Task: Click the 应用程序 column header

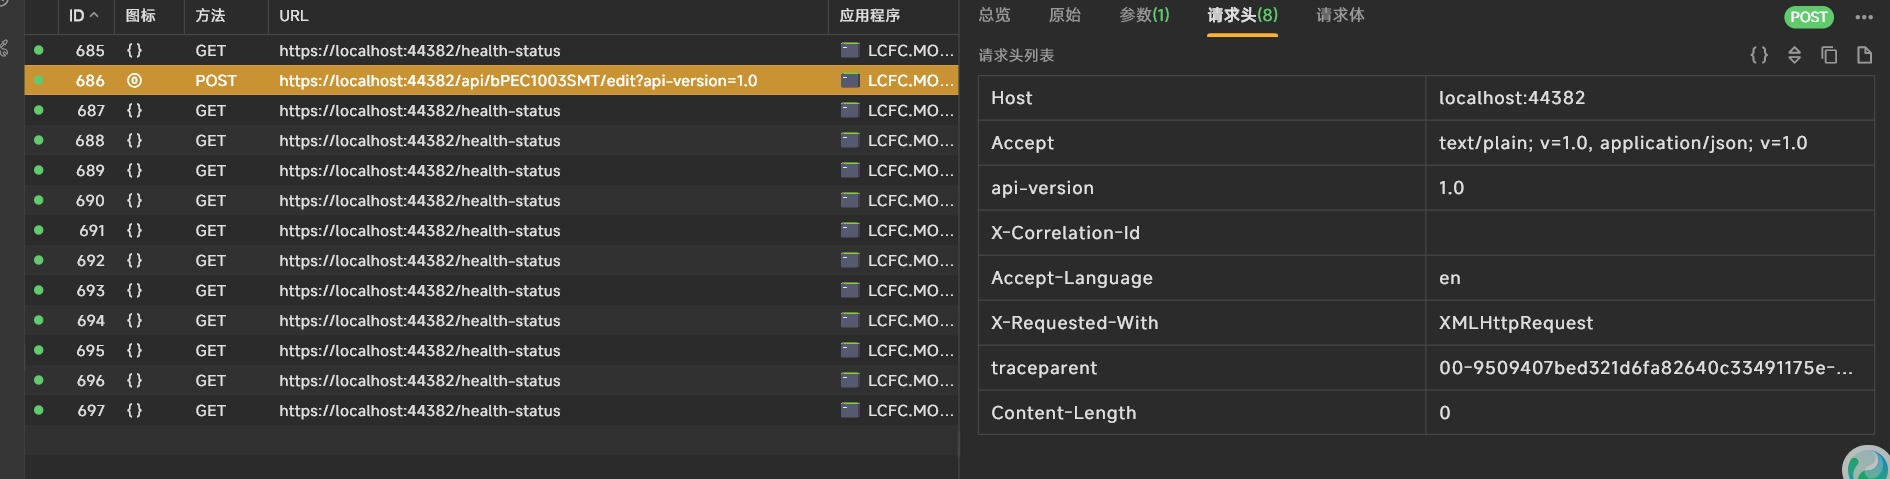Action: pos(869,16)
